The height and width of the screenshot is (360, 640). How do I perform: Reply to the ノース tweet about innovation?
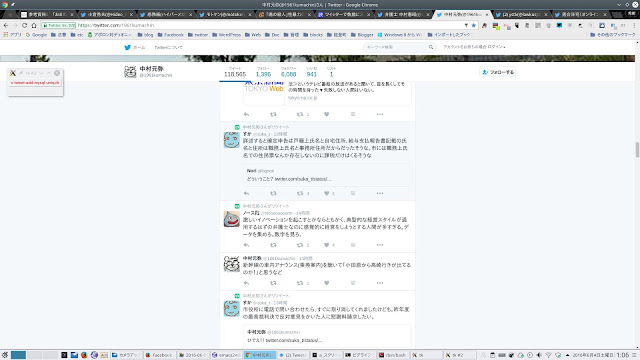tap(246, 245)
